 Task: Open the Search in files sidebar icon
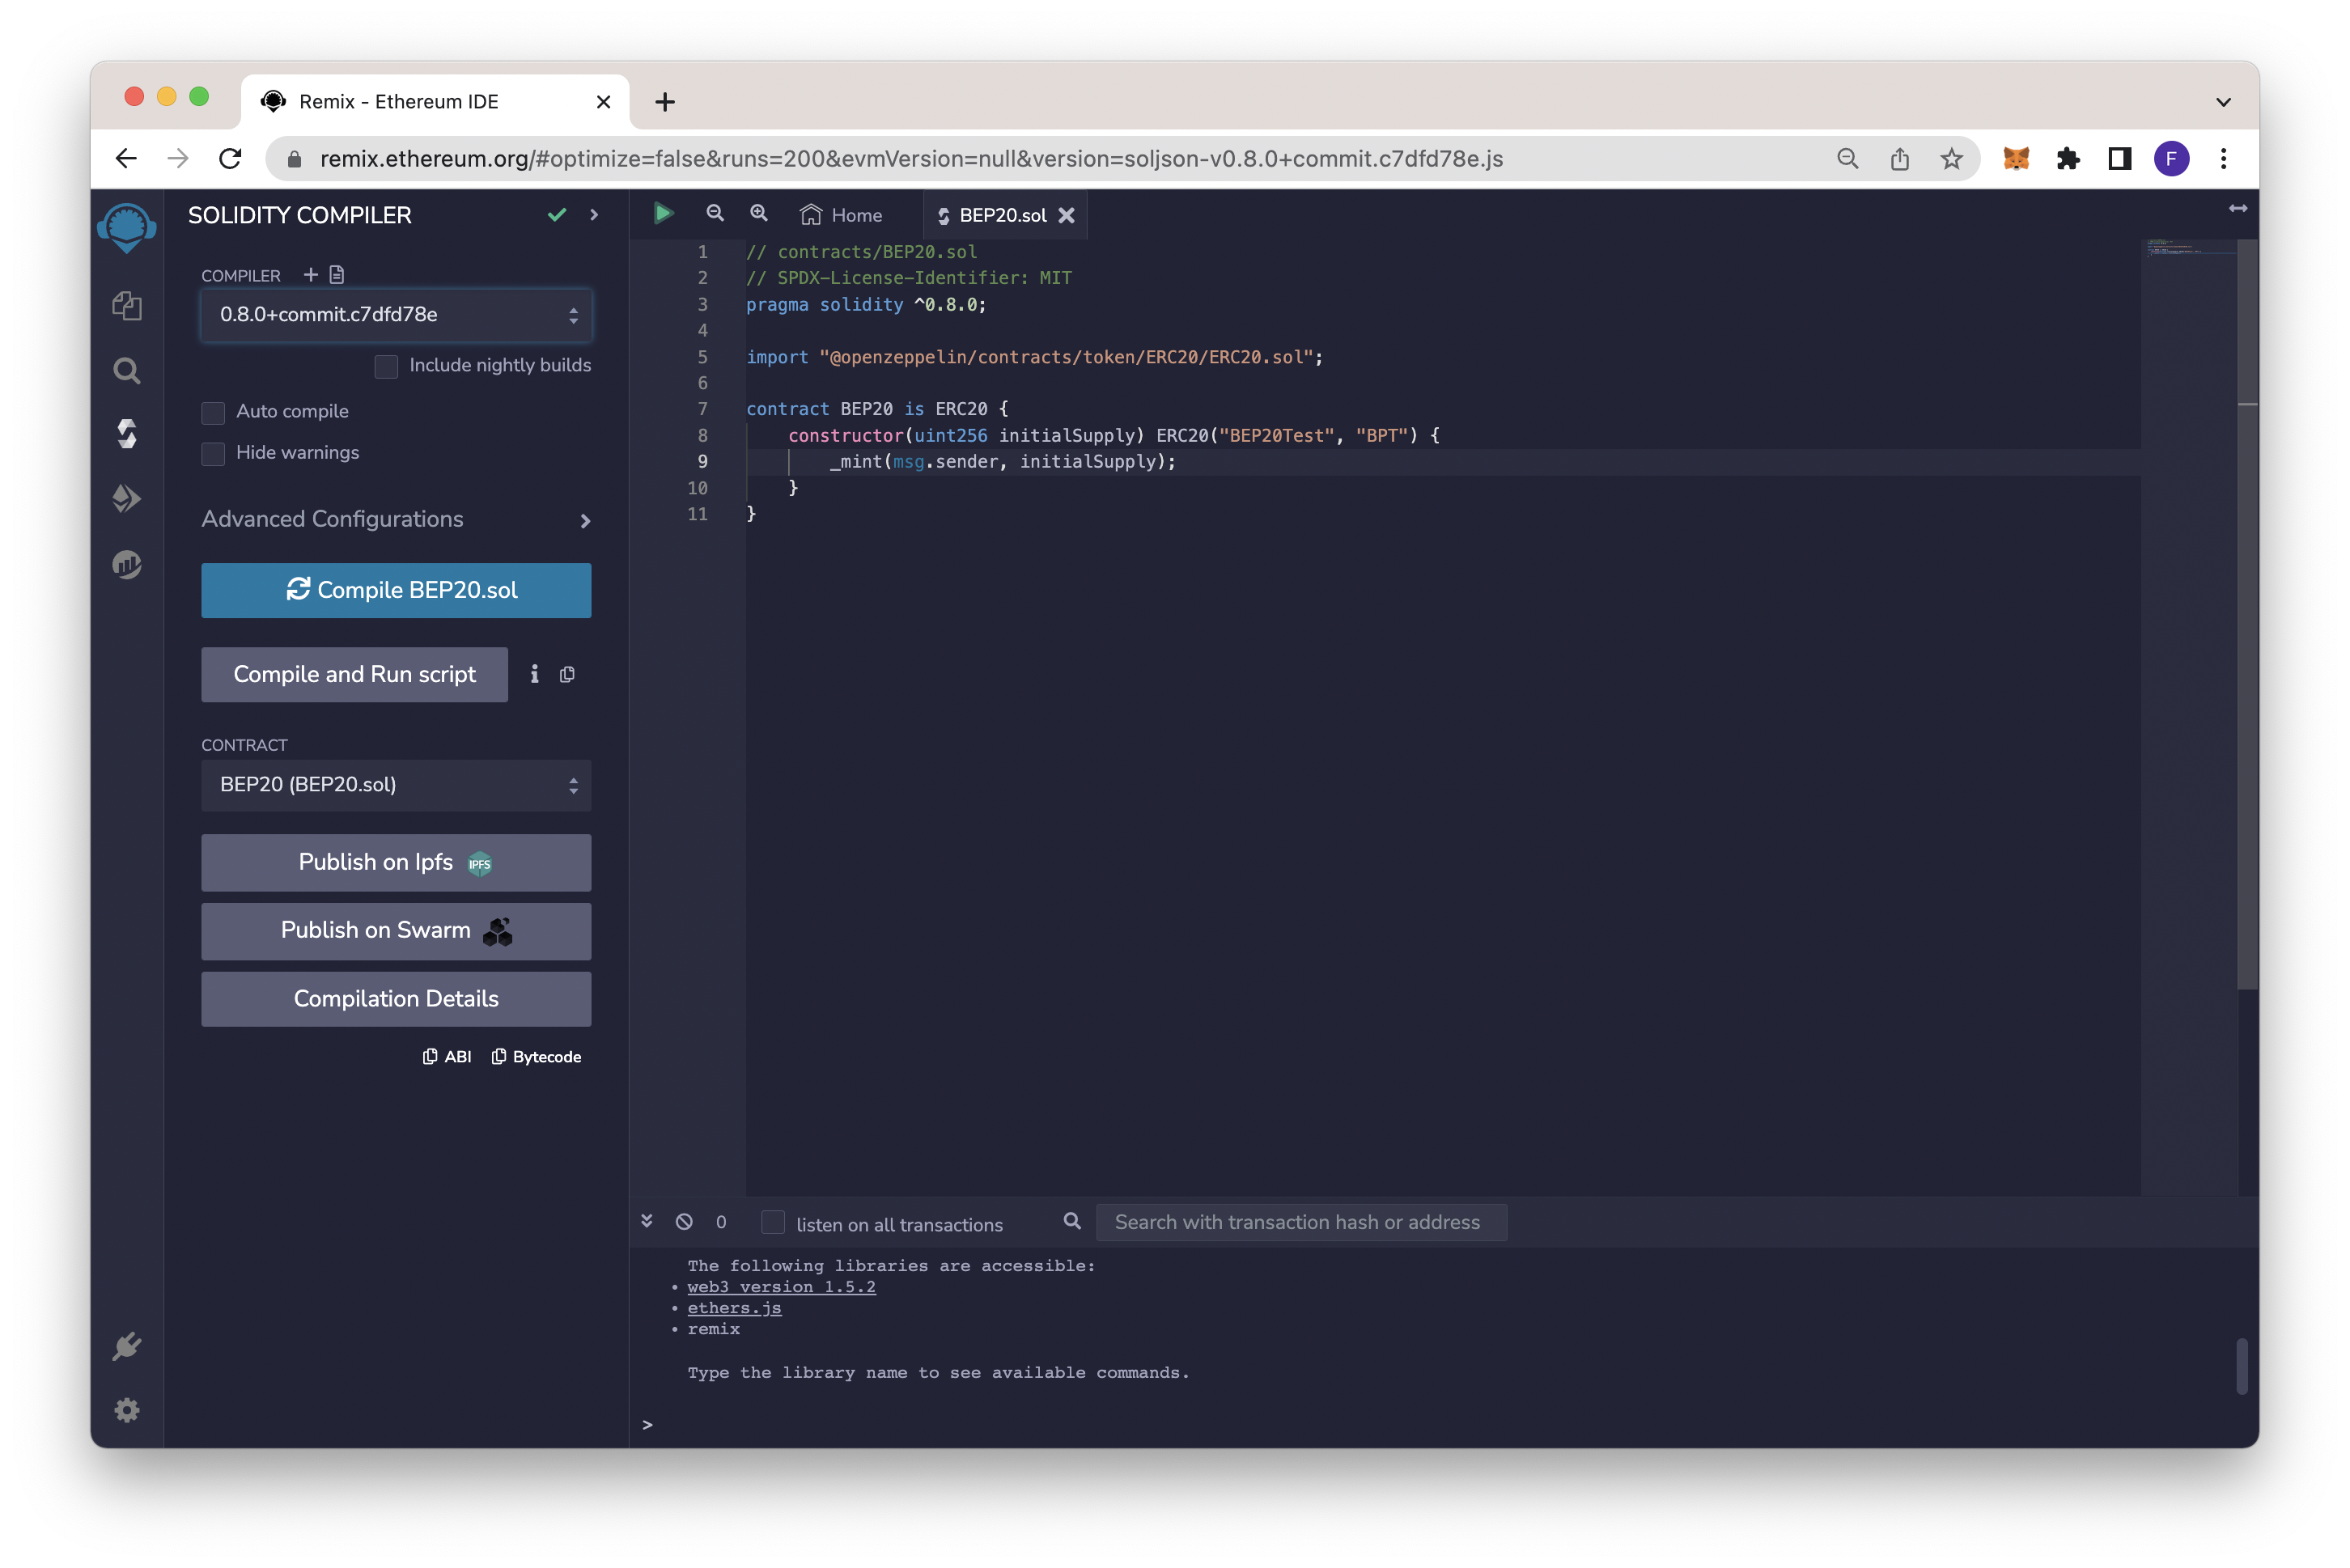pos(127,371)
